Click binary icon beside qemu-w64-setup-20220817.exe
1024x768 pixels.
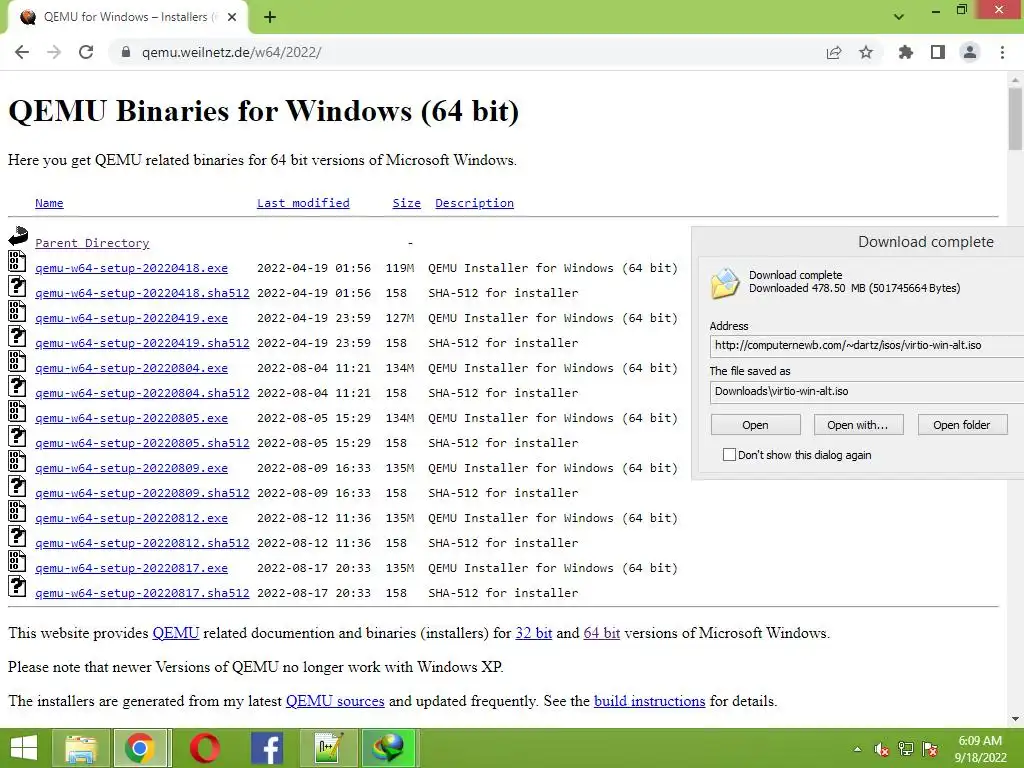pos(18,561)
